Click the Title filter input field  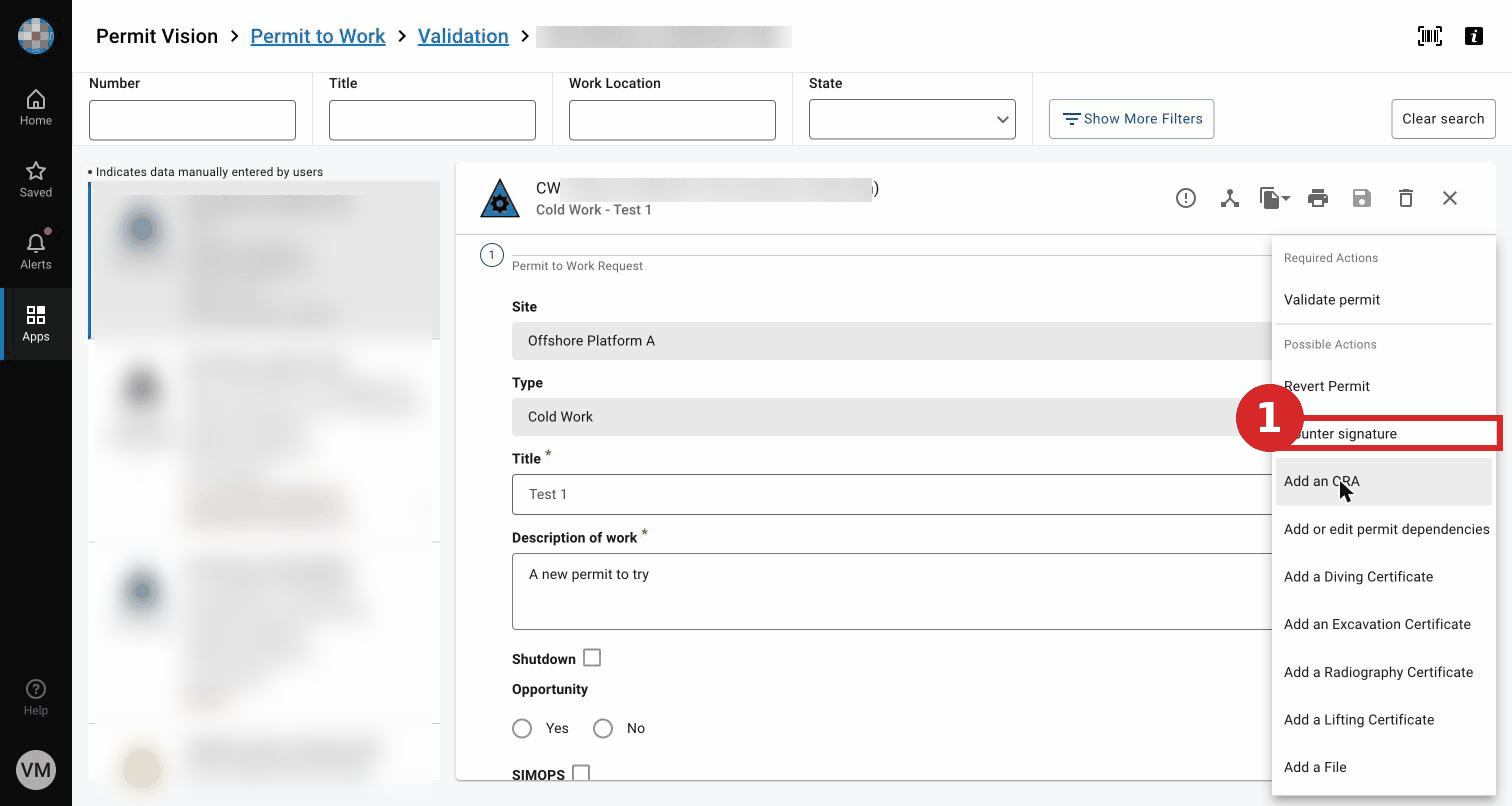coord(432,120)
